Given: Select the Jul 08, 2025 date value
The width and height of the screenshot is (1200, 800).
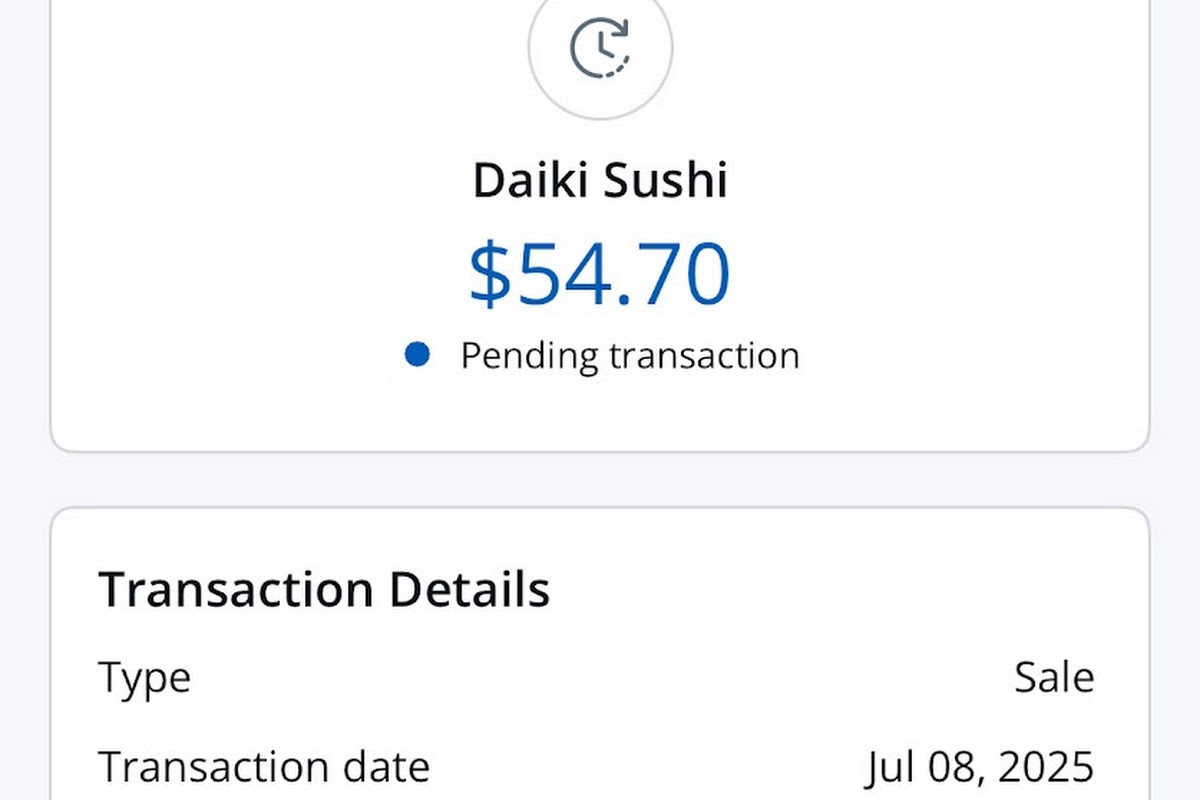Looking at the screenshot, I should [x=980, y=768].
